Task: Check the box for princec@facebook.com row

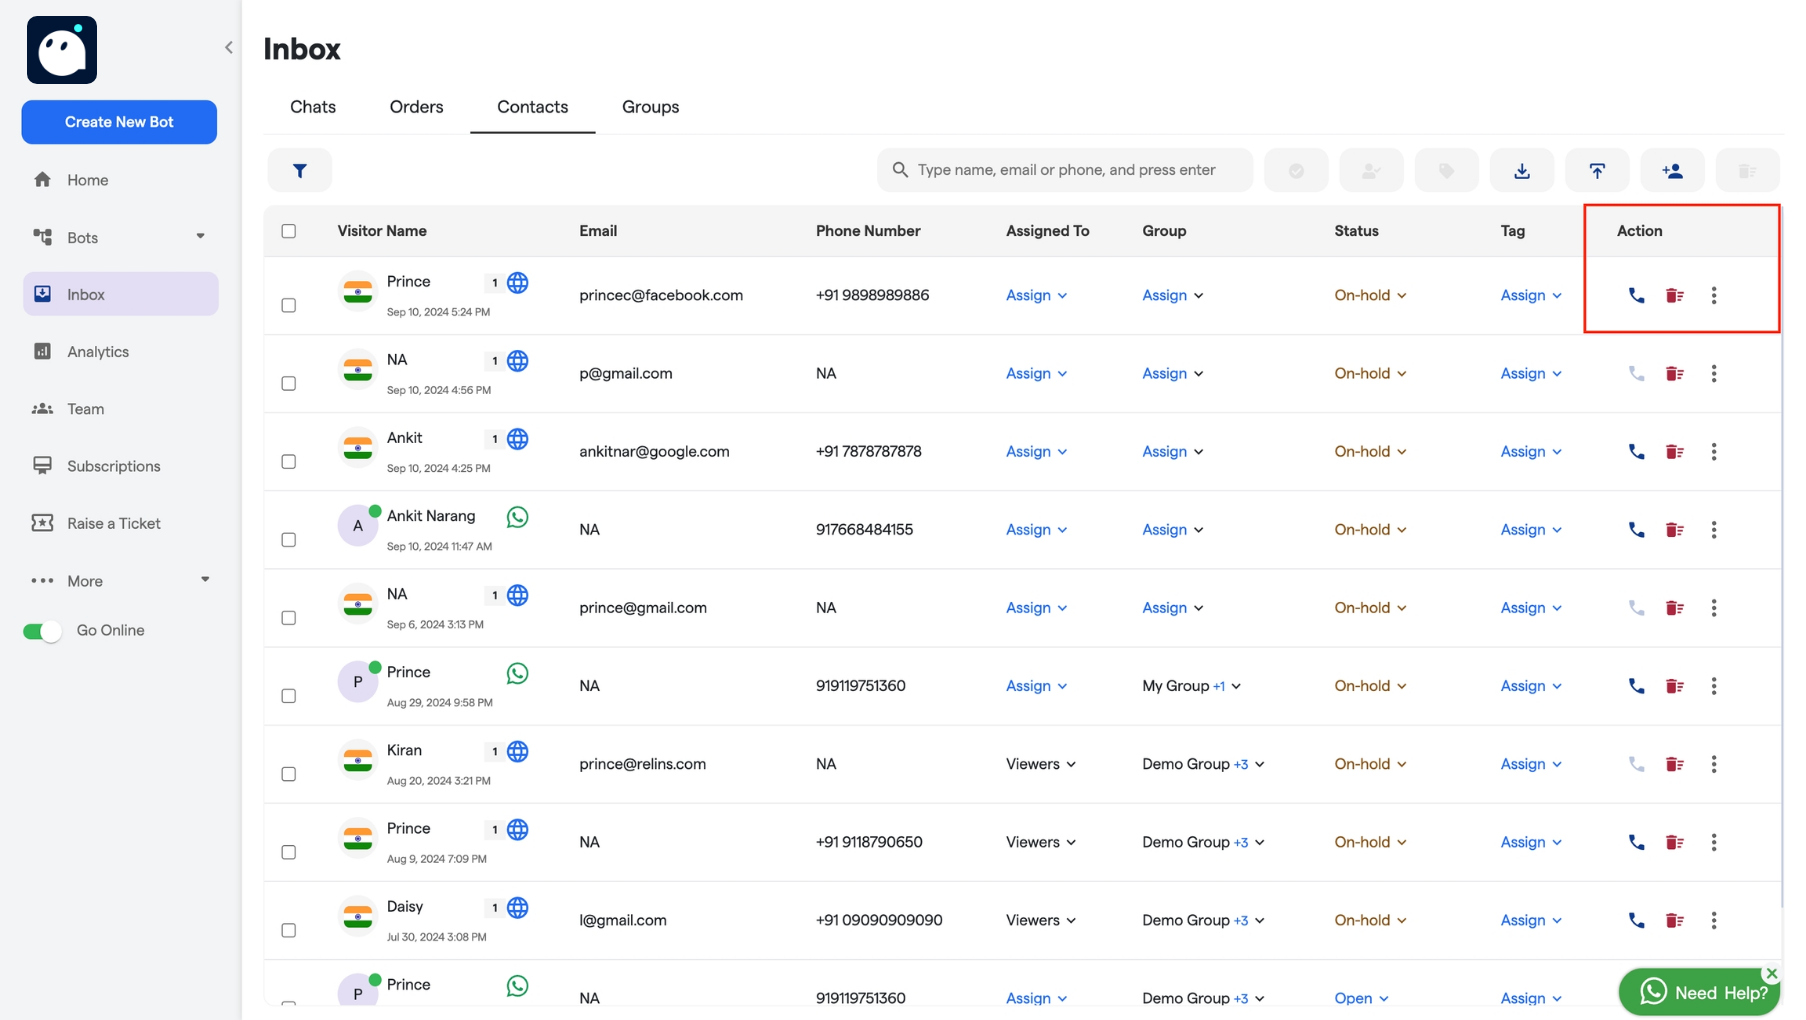Action: (289, 305)
